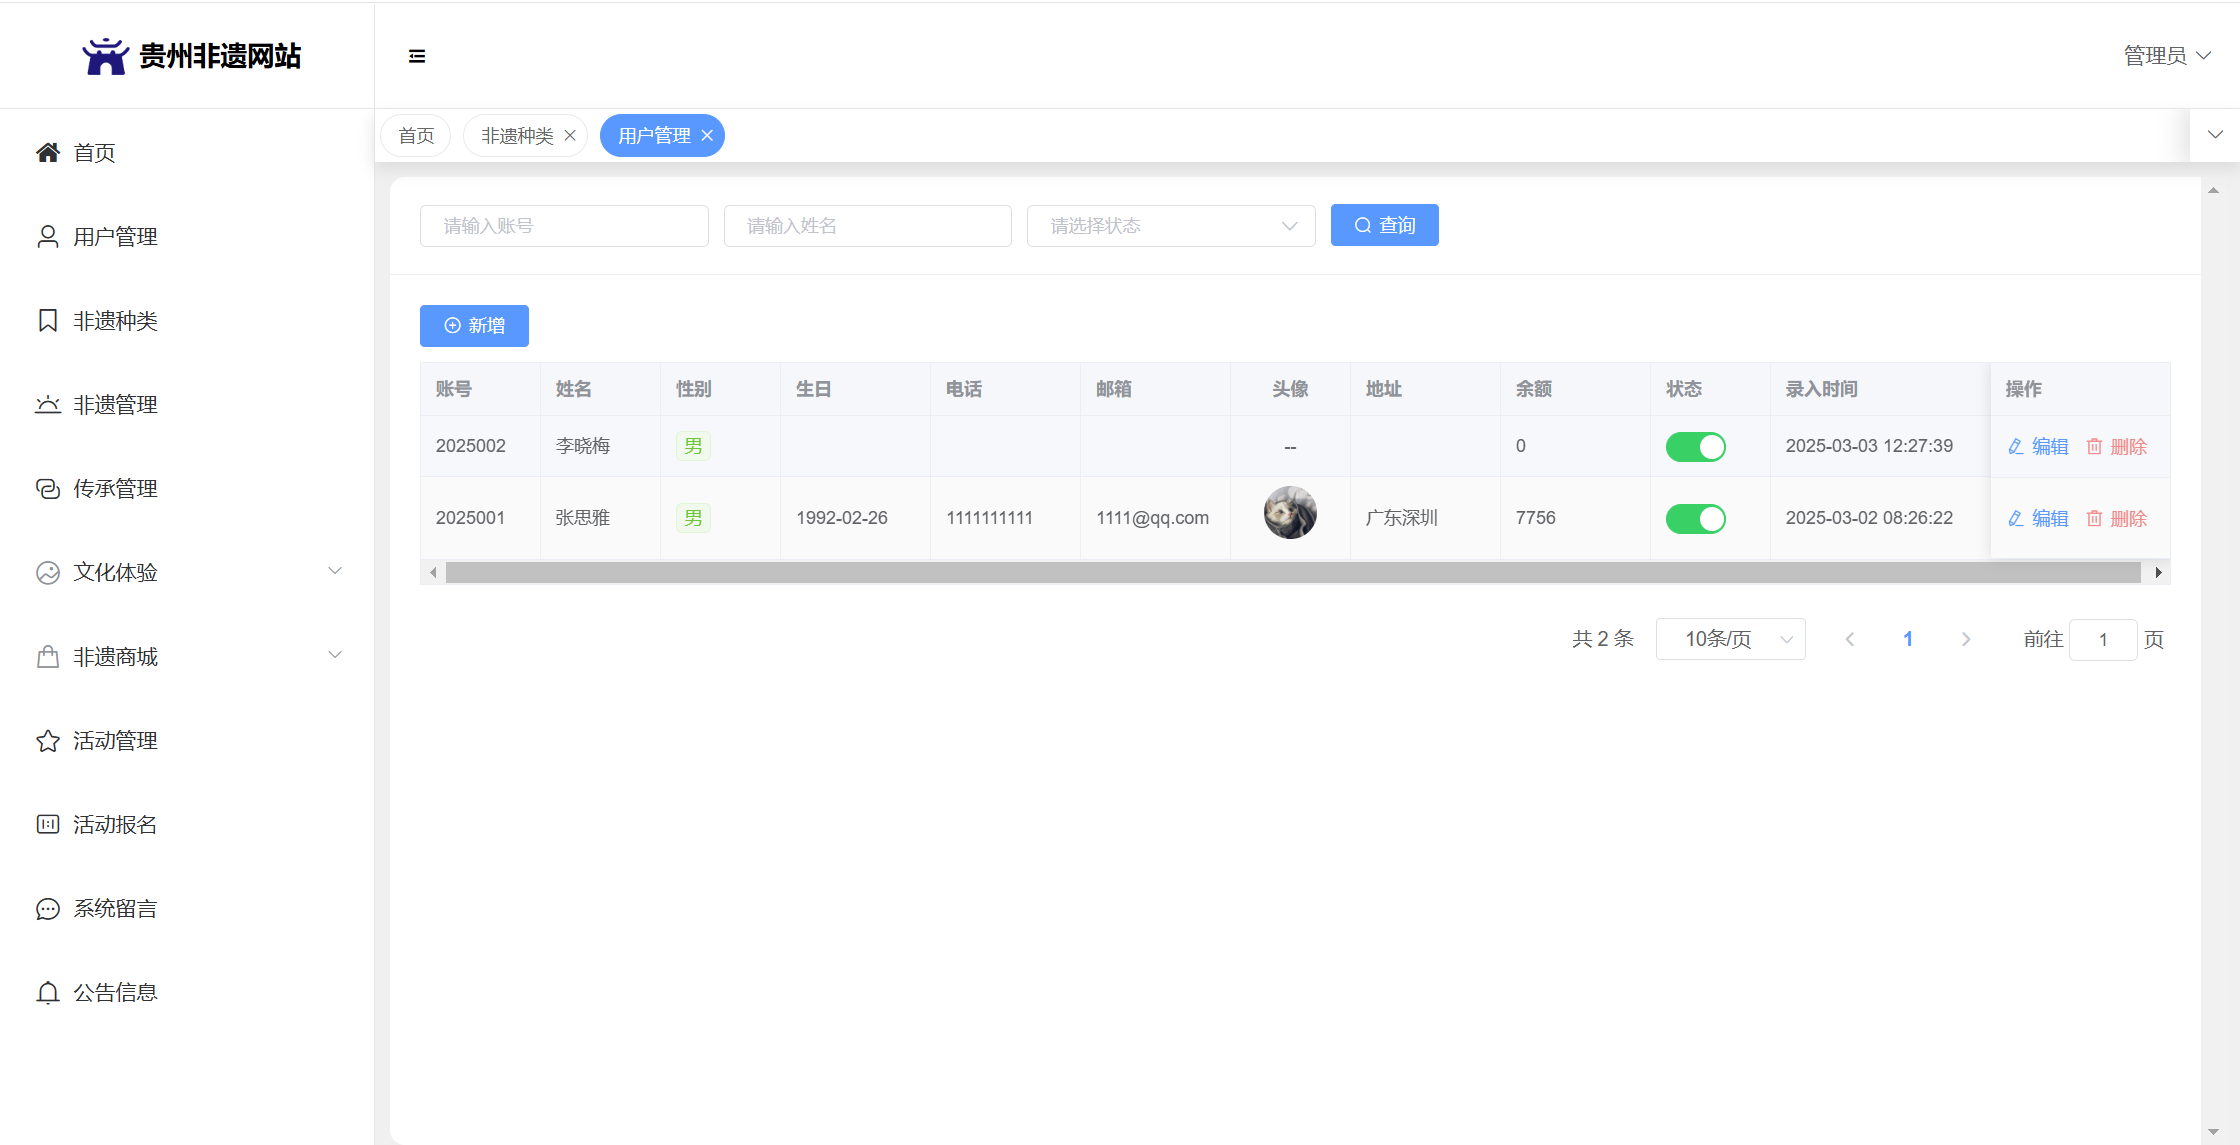This screenshot has width=2240, height=1145.
Task: Open the 请选择状态 dropdown
Action: tap(1170, 226)
